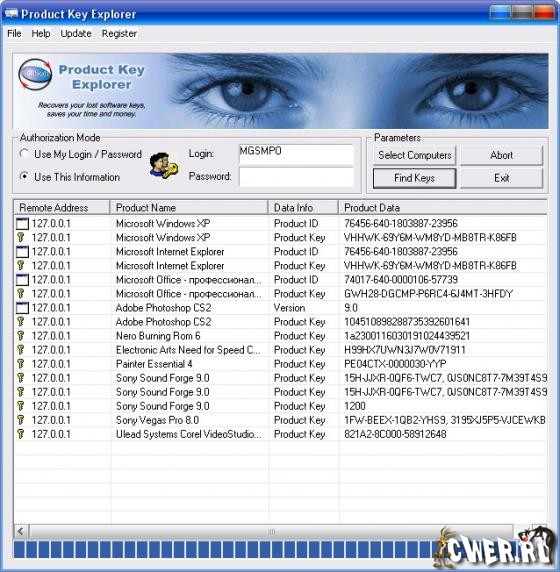
Task: Click the blue progress bar at bottom
Action: 226,550
